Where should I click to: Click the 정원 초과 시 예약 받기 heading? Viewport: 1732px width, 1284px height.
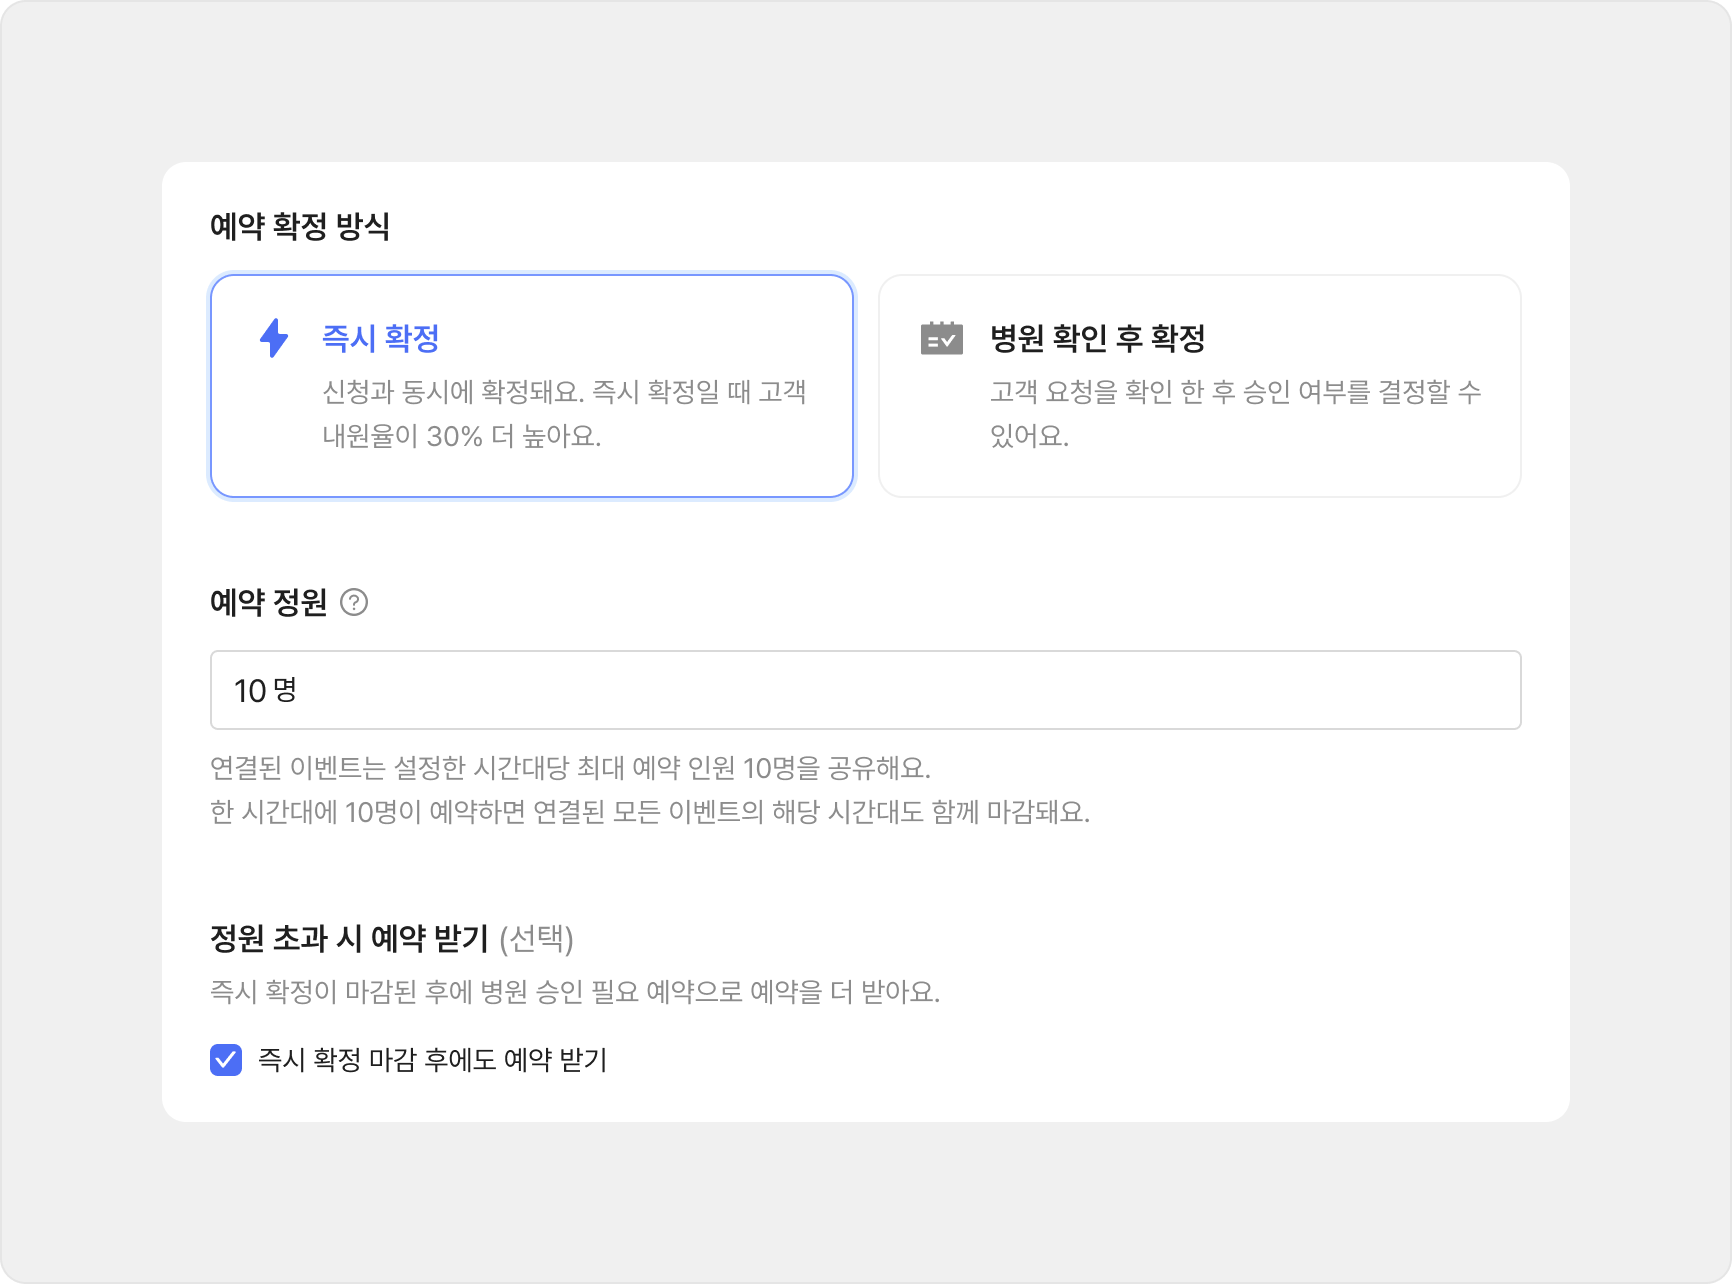coord(349,938)
